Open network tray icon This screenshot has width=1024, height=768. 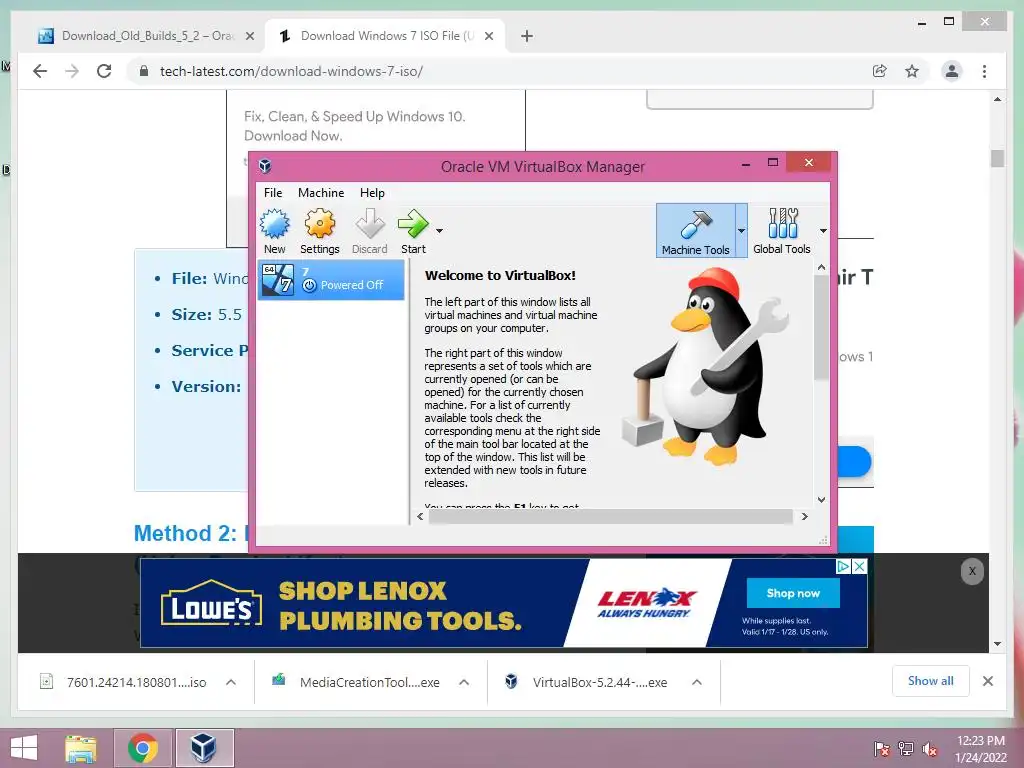point(906,748)
